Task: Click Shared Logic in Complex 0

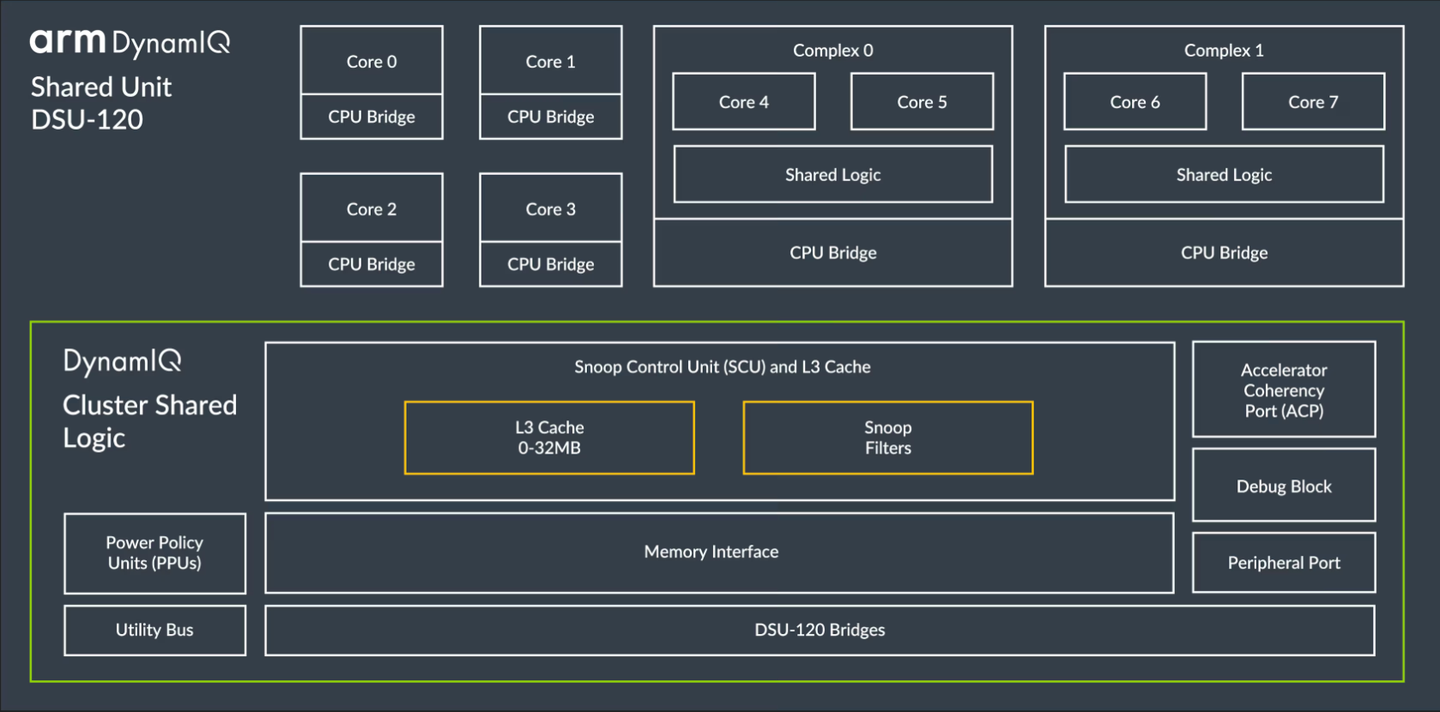Action: pos(833,175)
